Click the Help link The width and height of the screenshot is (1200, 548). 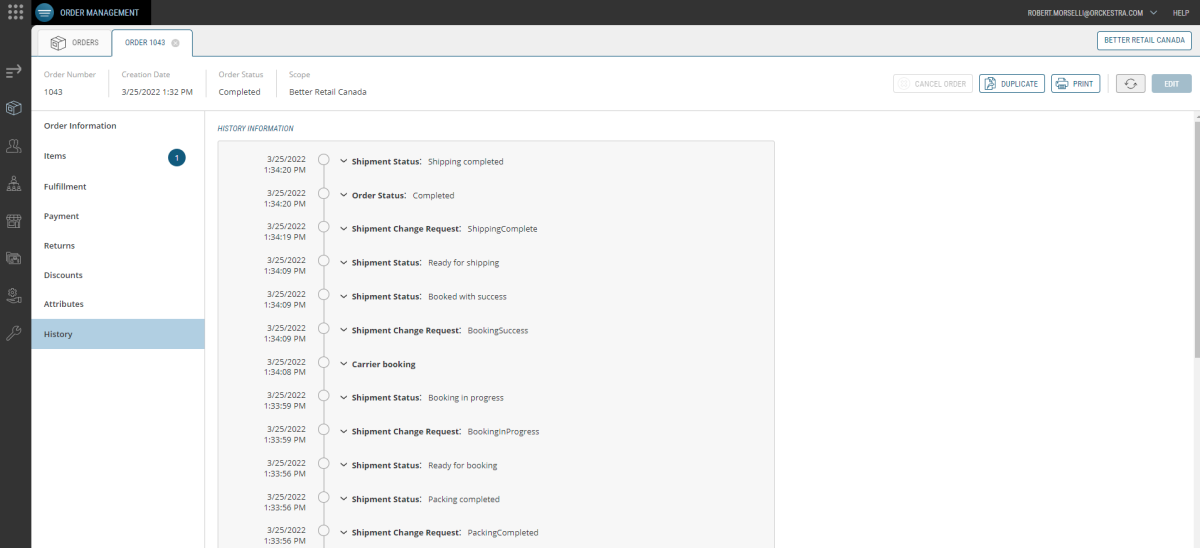coord(1180,12)
